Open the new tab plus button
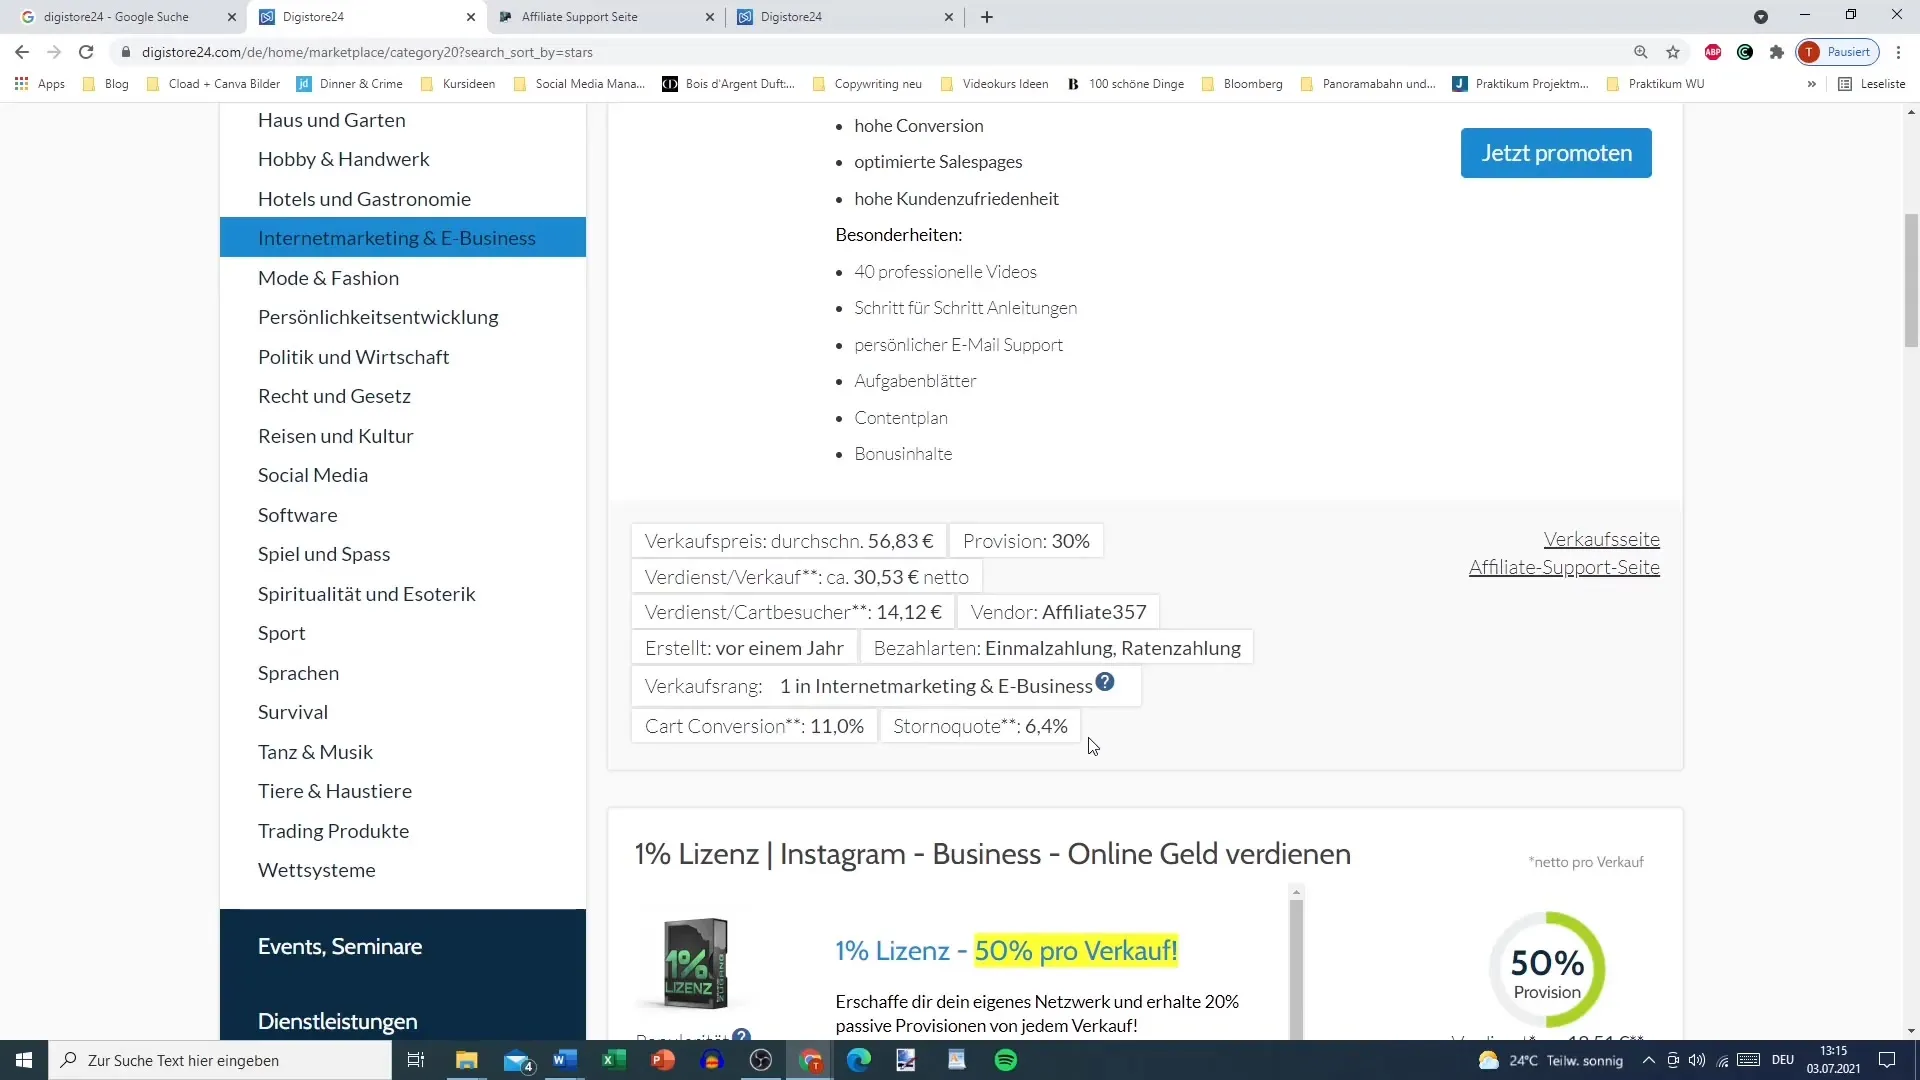Image resolution: width=1920 pixels, height=1080 pixels. click(x=987, y=17)
